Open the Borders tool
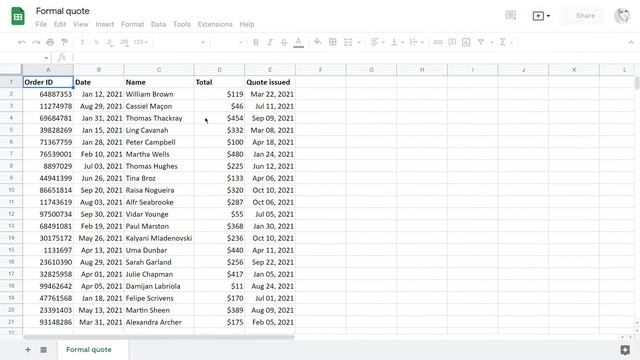The width and height of the screenshot is (640, 360). [x=333, y=42]
